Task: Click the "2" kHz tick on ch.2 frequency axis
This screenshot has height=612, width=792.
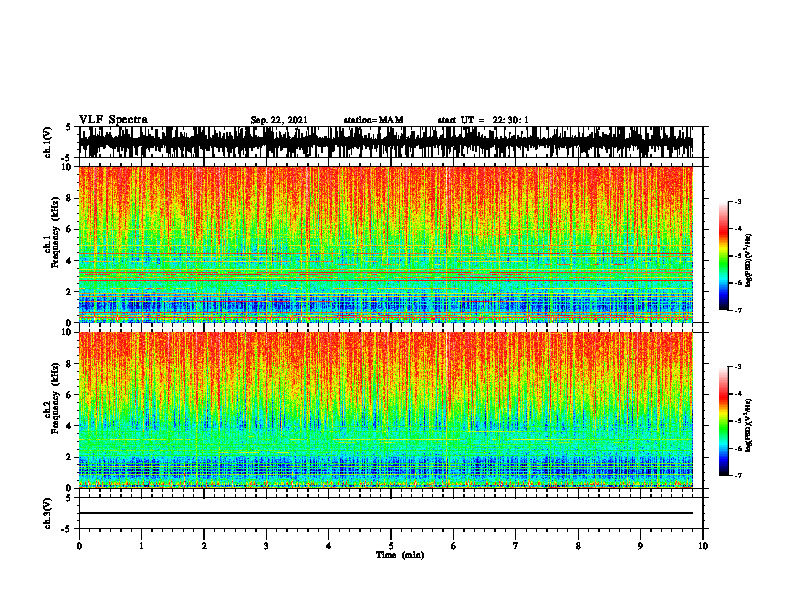Action: (70, 457)
